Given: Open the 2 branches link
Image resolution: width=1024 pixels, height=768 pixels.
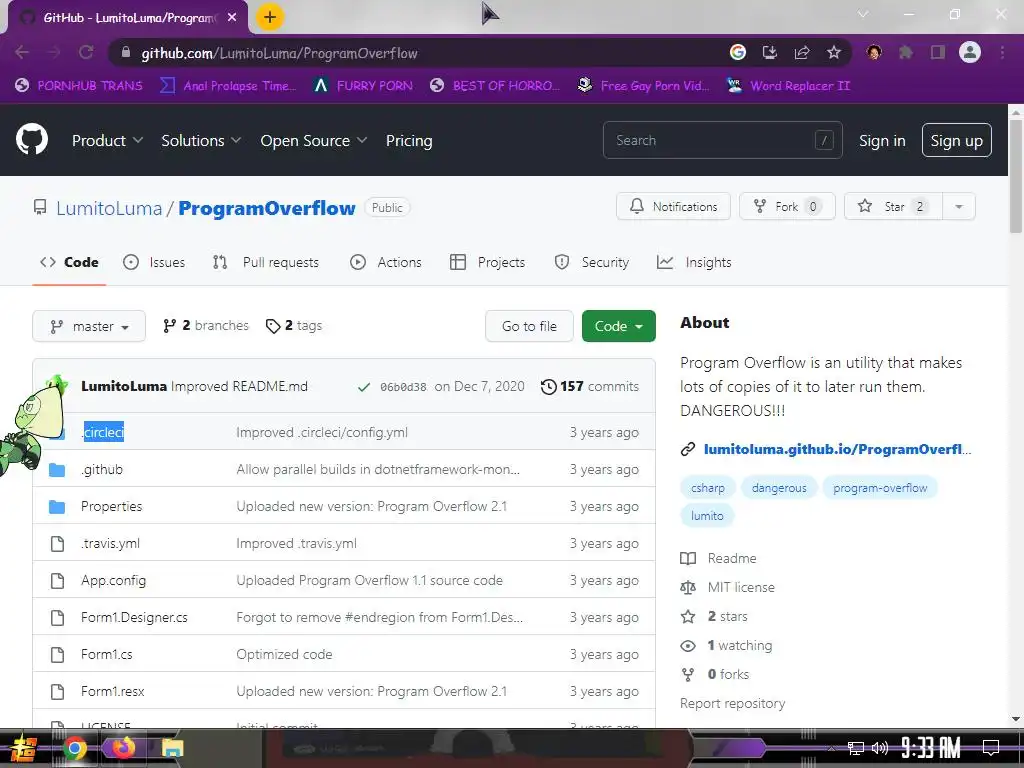Looking at the screenshot, I should 206,325.
